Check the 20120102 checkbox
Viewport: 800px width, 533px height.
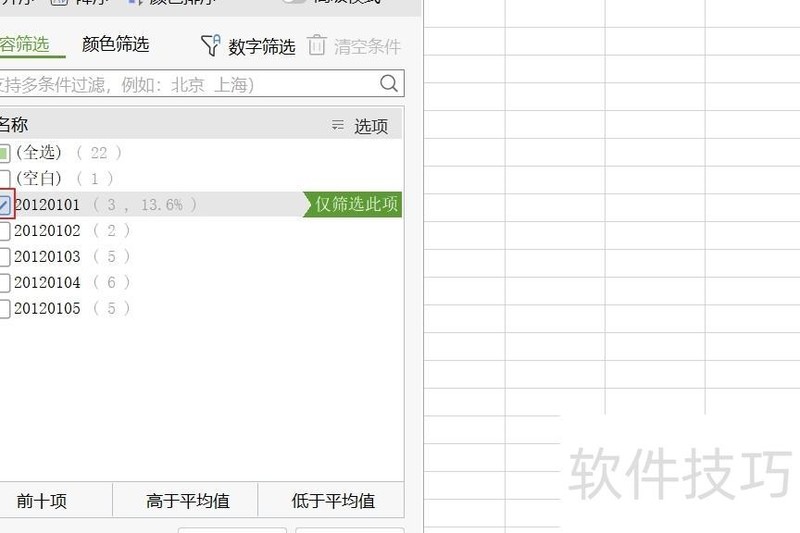point(4,231)
